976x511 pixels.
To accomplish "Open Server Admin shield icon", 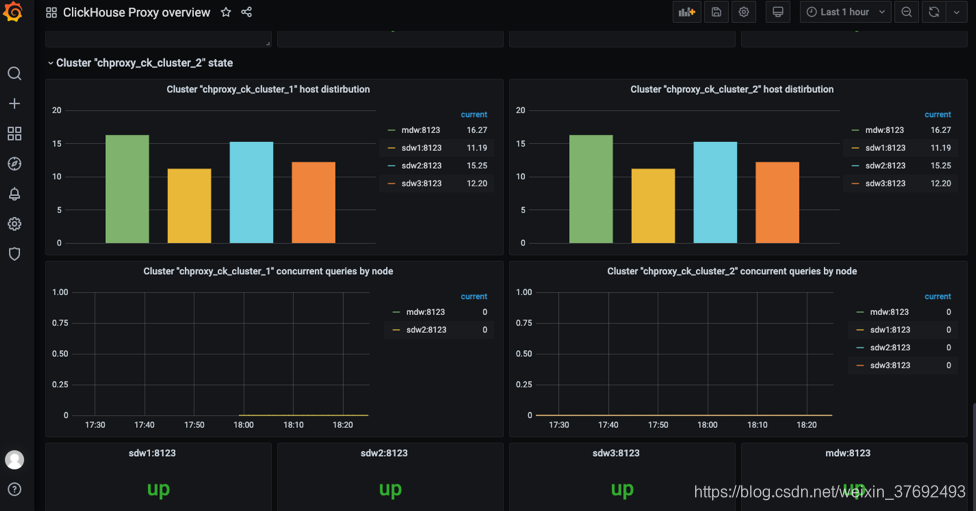I will coord(14,254).
